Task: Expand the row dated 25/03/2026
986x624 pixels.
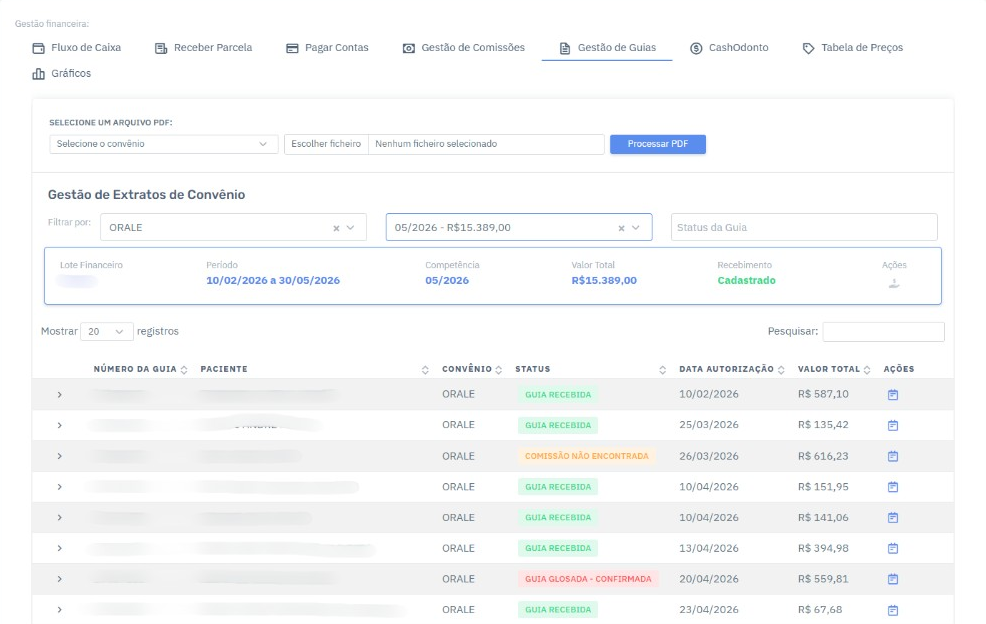Action: tap(60, 425)
